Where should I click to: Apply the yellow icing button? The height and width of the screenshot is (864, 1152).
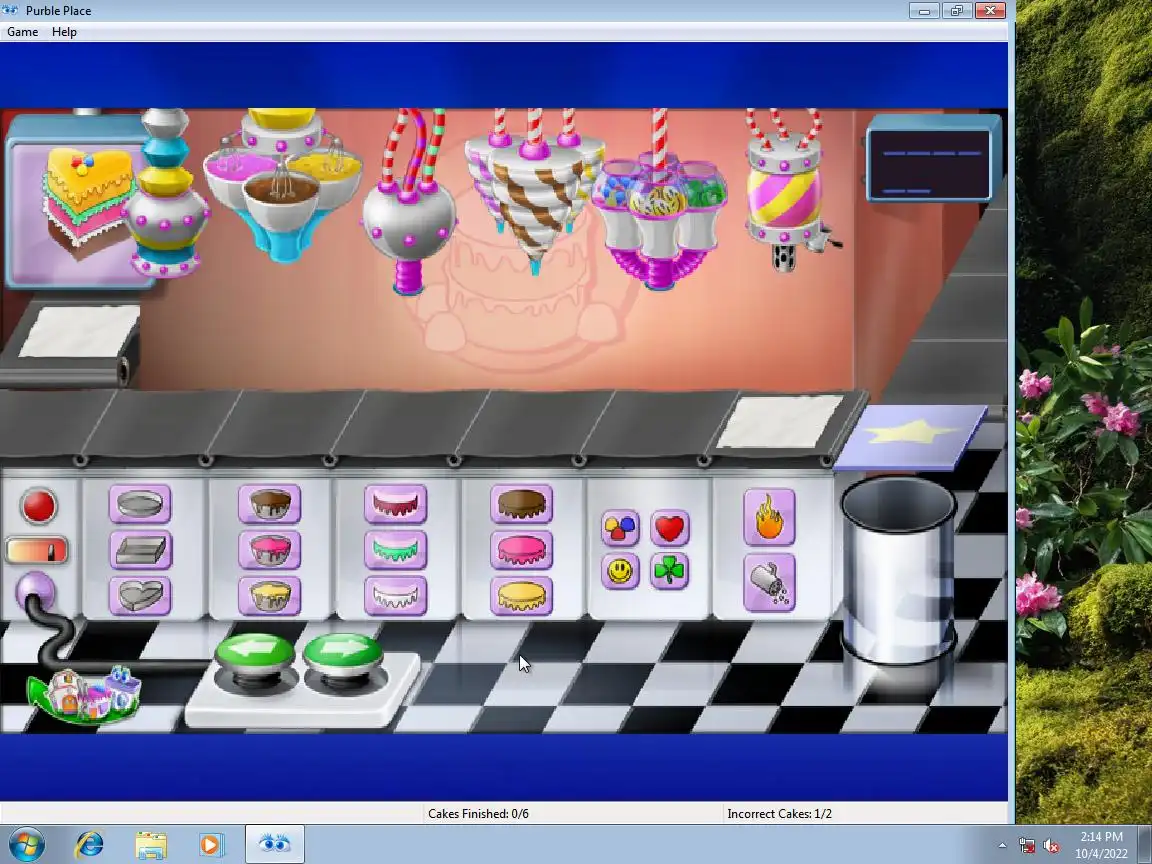pyautogui.click(x=522, y=595)
